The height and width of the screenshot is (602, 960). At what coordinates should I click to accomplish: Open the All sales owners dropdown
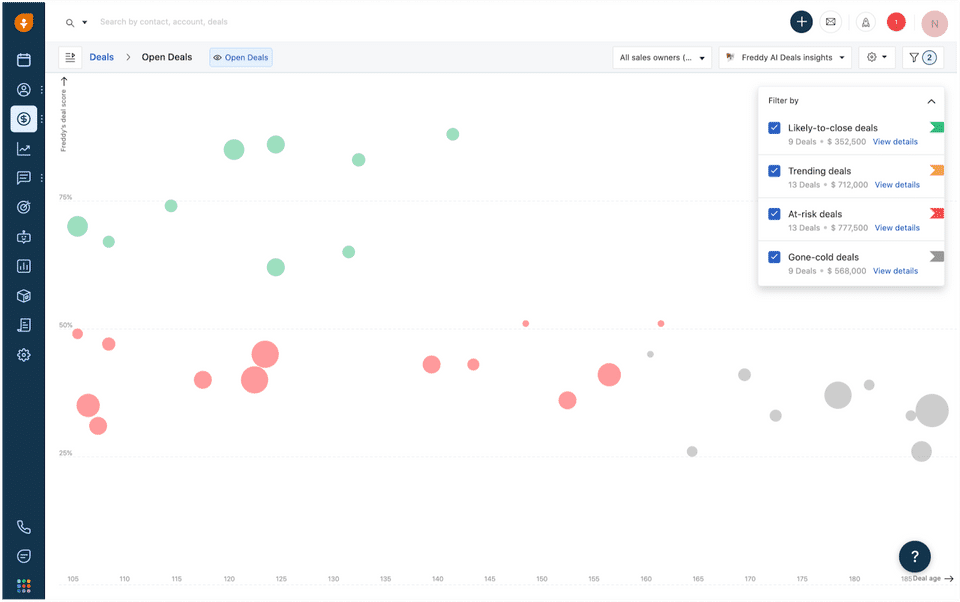[x=662, y=58]
